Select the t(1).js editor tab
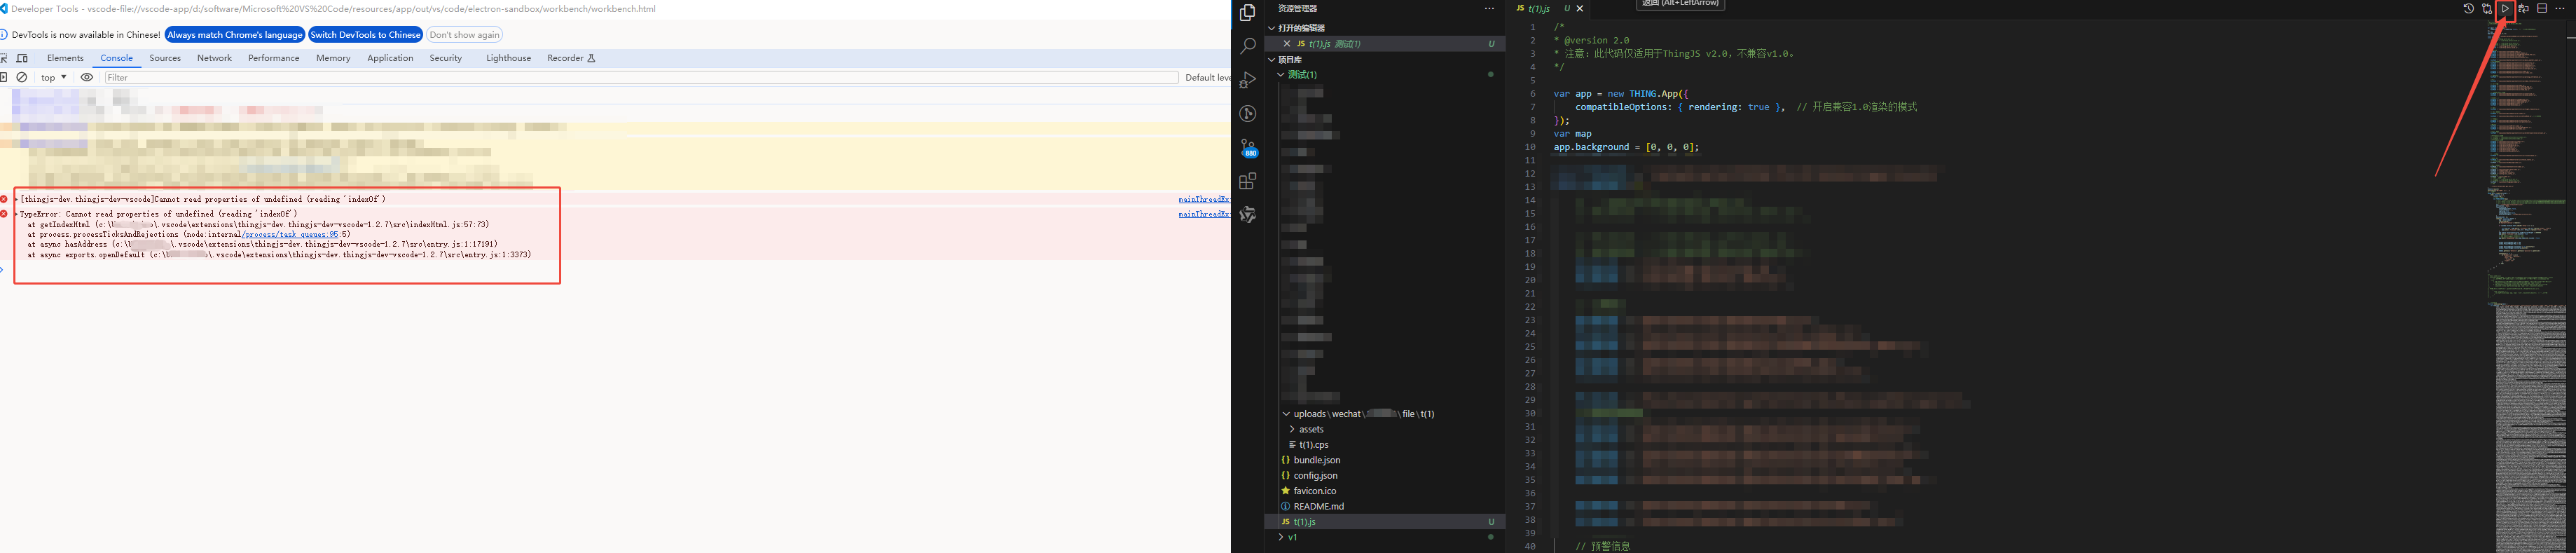 pos(1549,8)
